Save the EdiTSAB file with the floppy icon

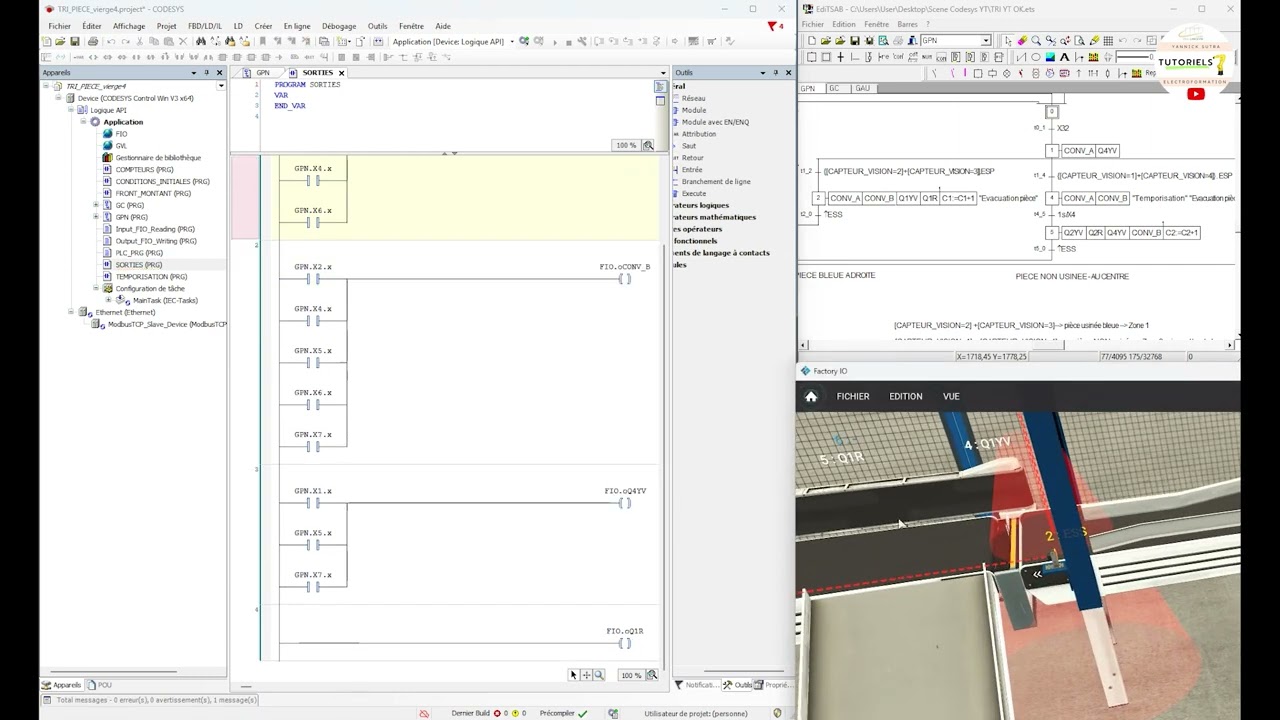click(x=855, y=41)
